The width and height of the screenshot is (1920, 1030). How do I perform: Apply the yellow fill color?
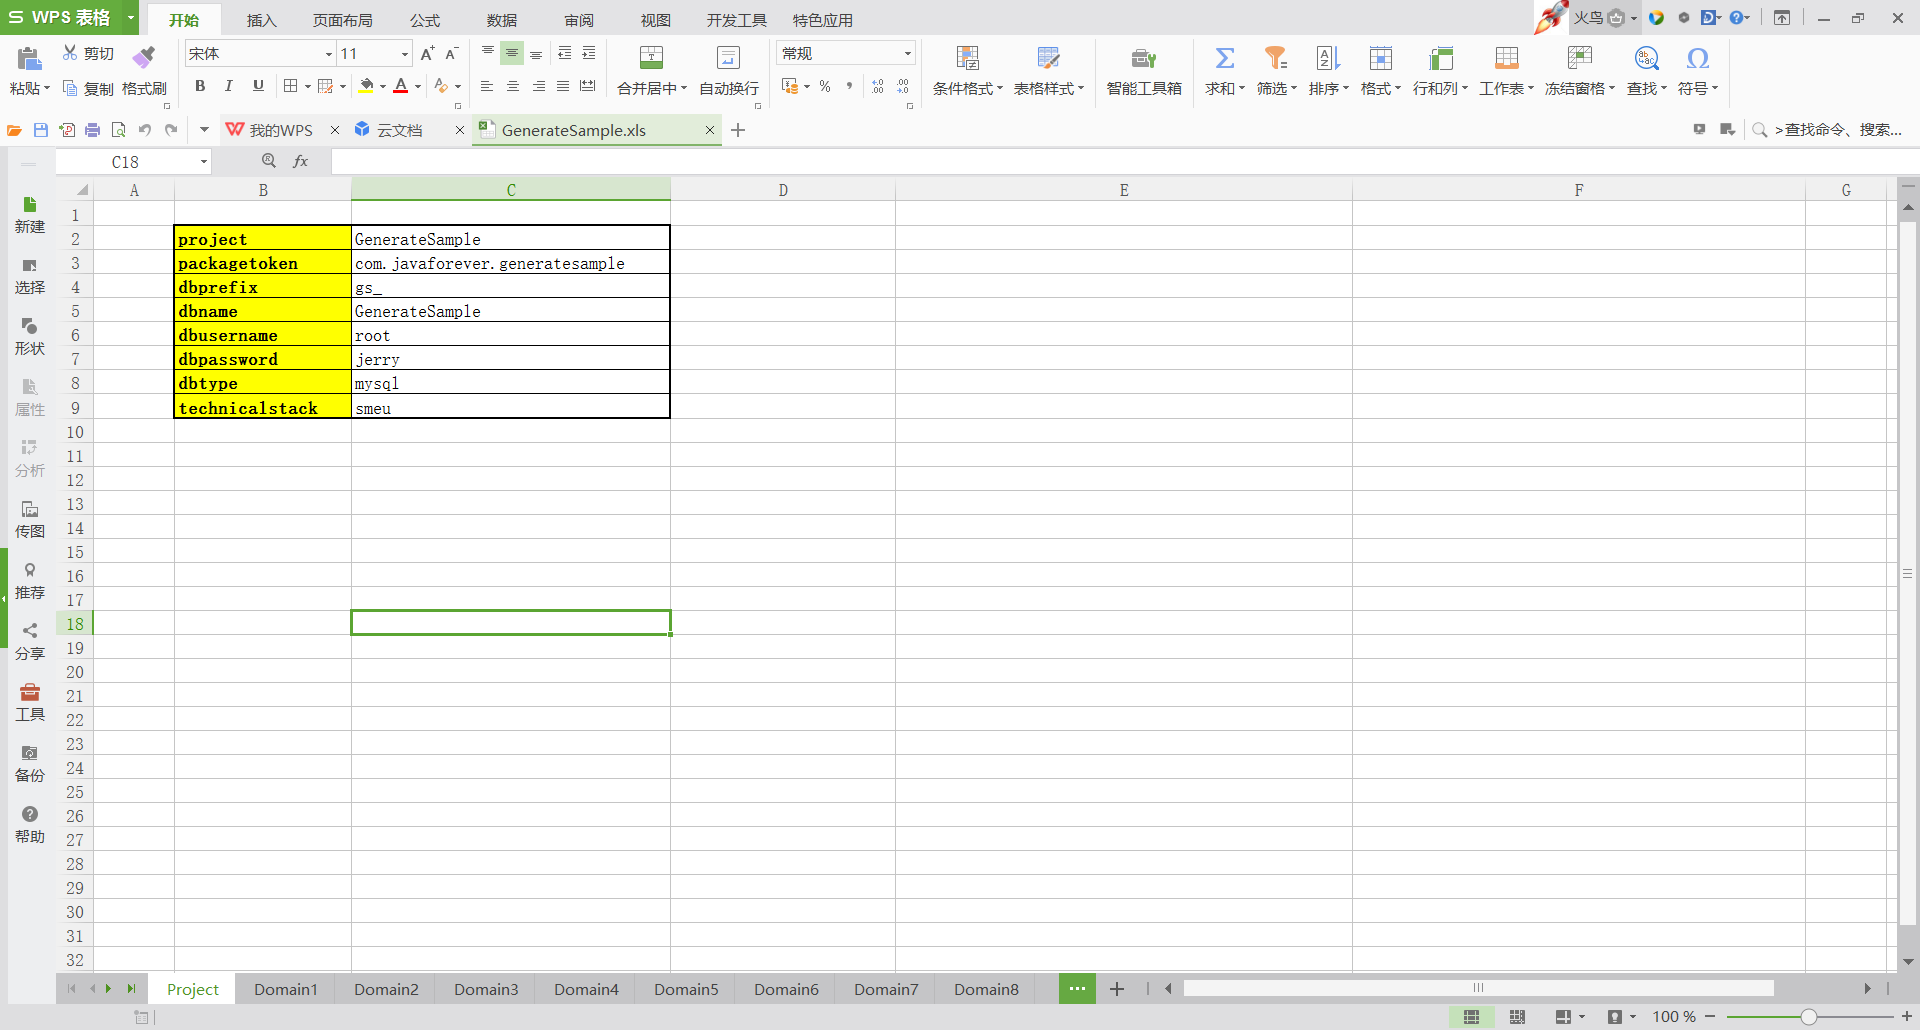click(366, 87)
